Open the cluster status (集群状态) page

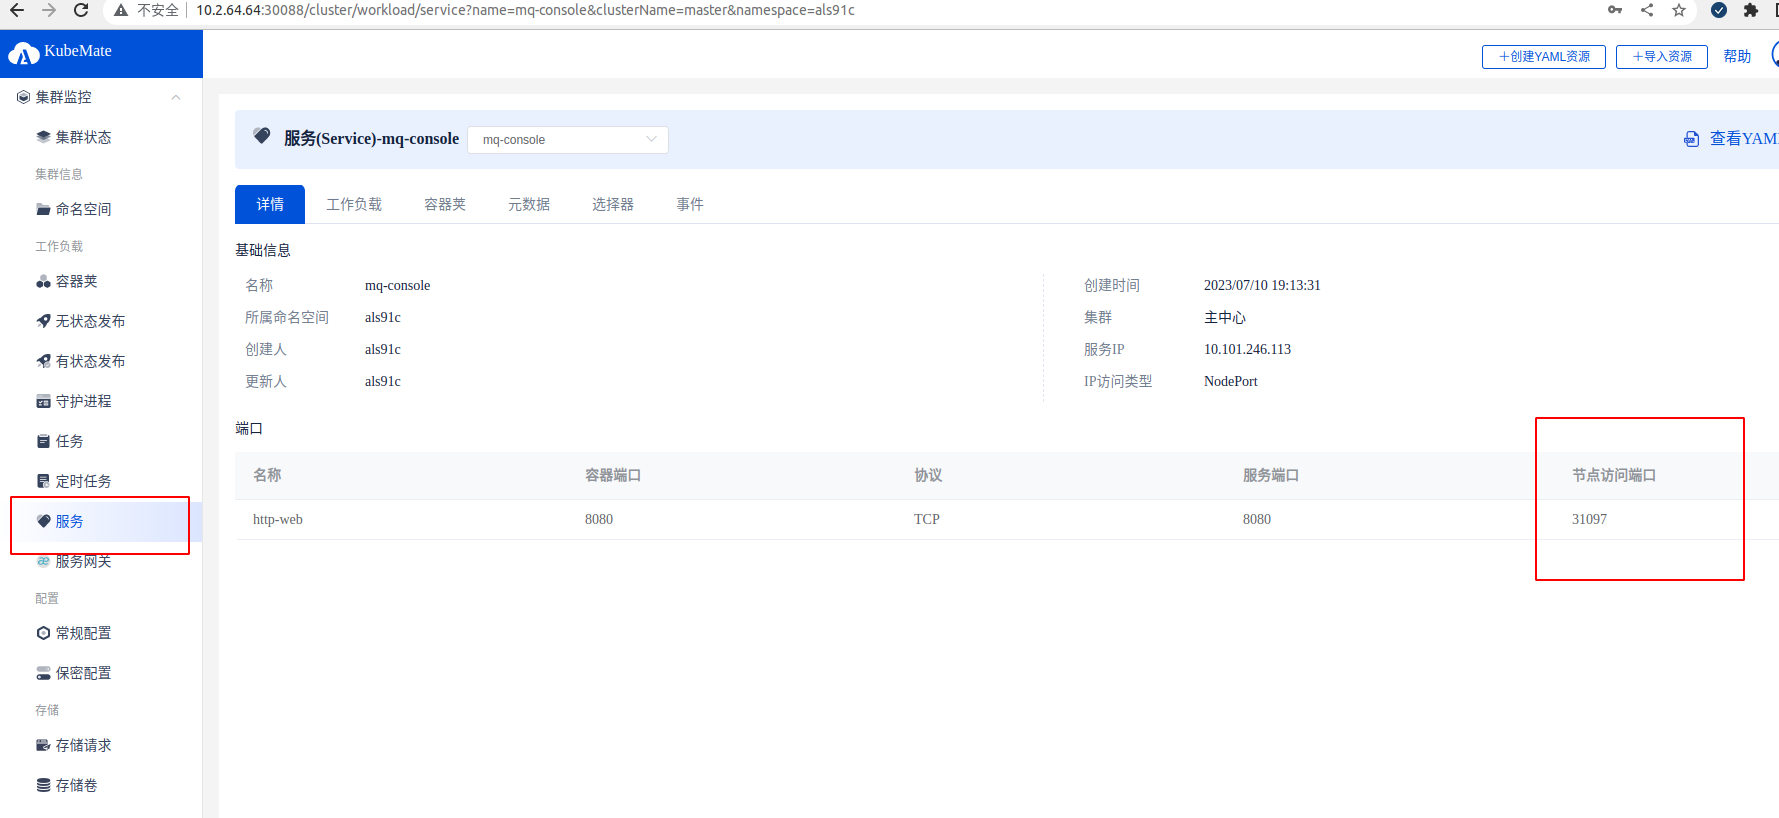(x=83, y=137)
